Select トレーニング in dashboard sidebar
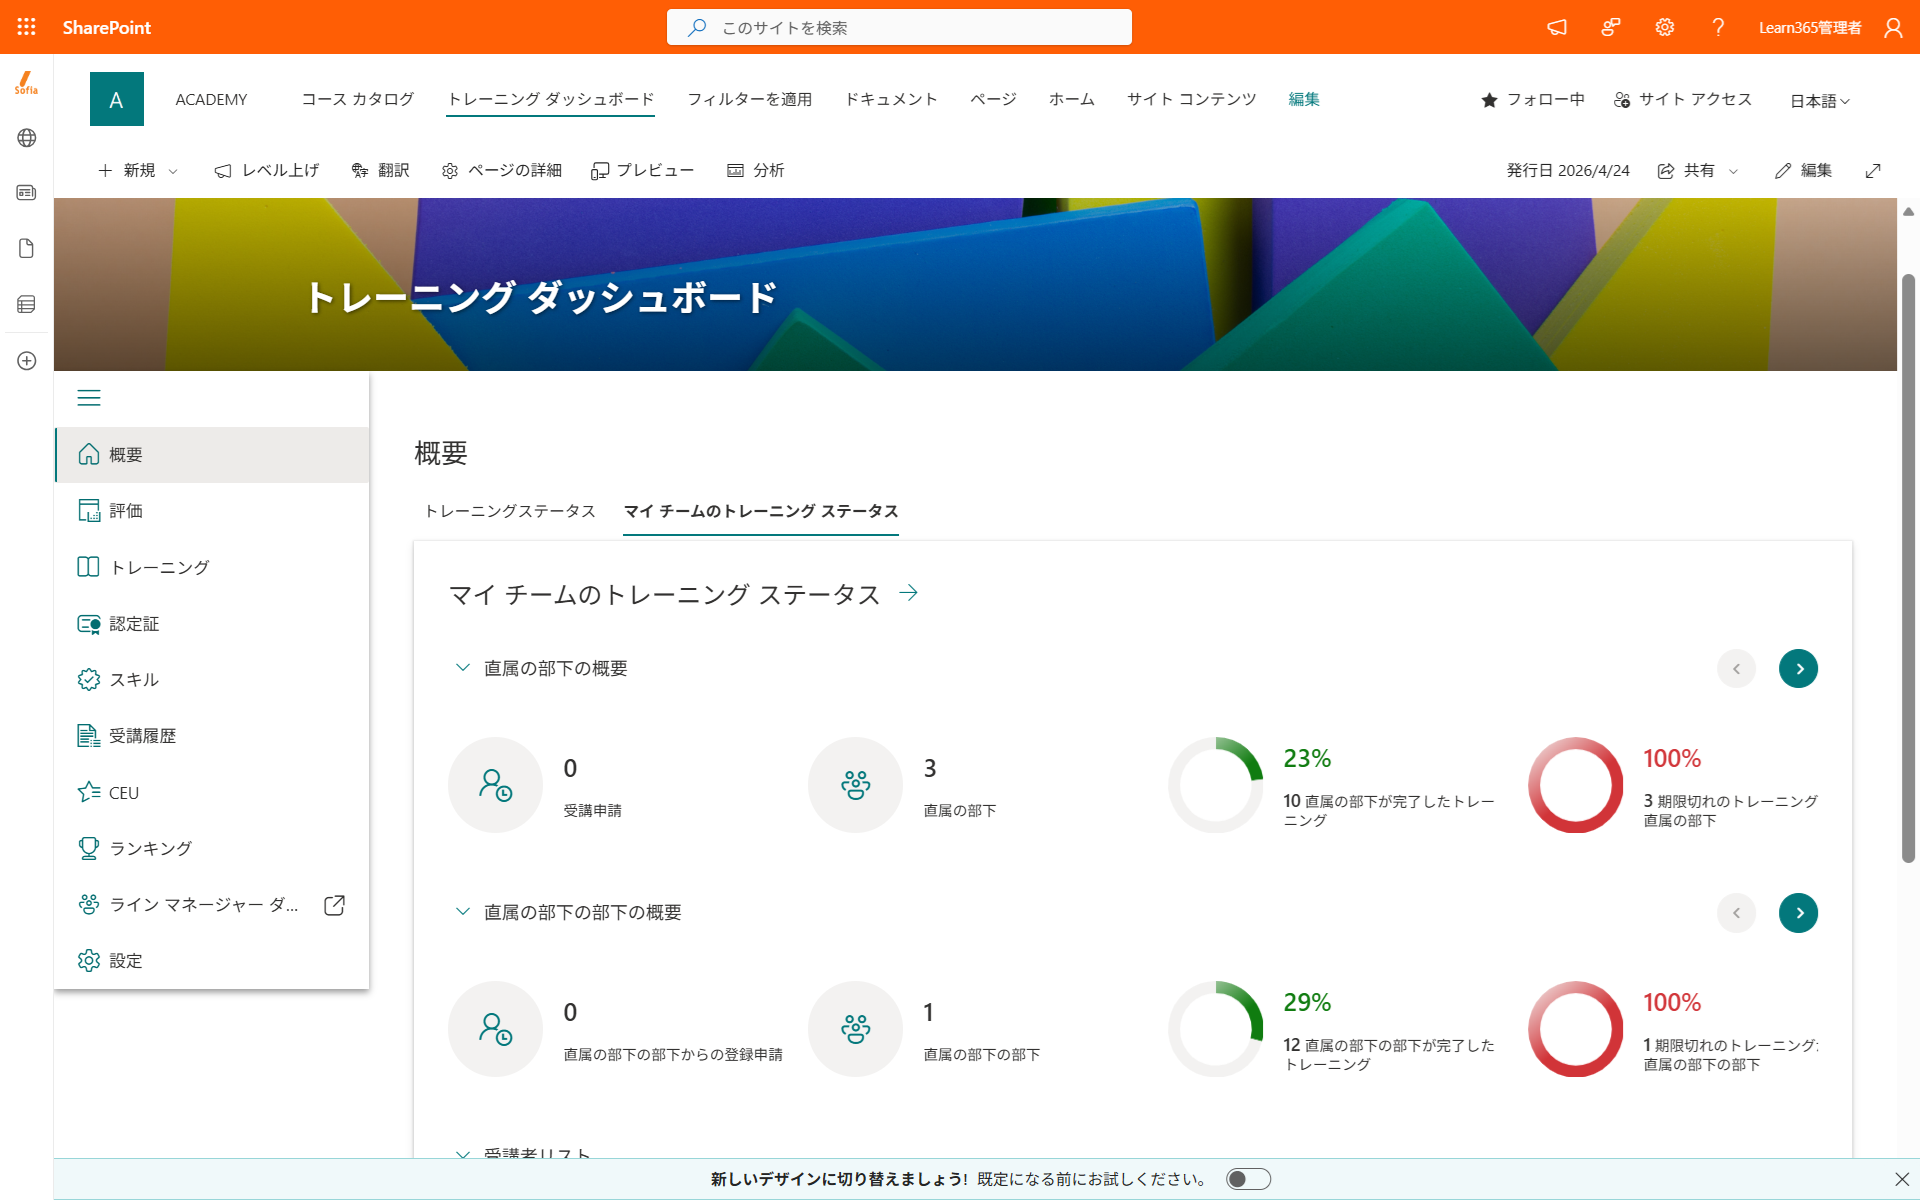Viewport: 1920px width, 1200px height. [212, 567]
